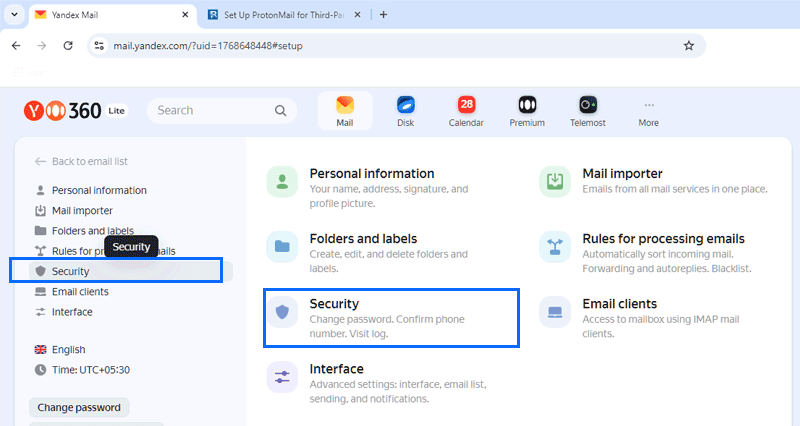The height and width of the screenshot is (426, 800).
Task: Switch to Set Up ProtonMail tab
Action: pos(285,15)
